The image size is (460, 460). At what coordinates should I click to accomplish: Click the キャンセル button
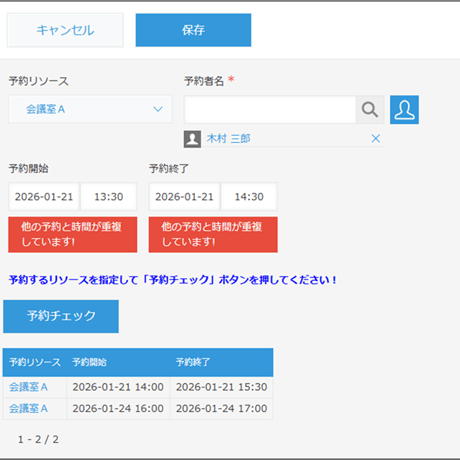pos(65,30)
